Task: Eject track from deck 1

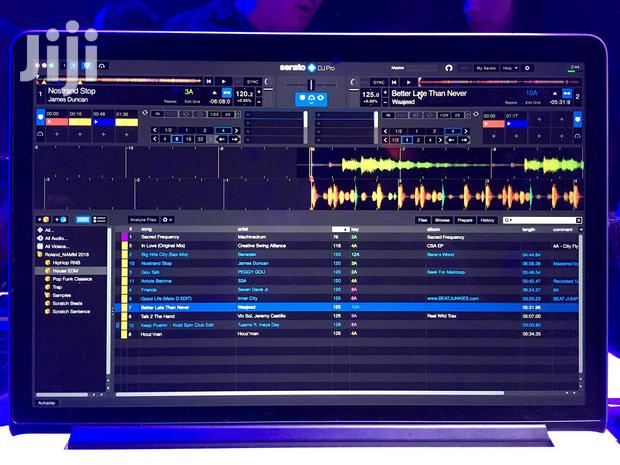Action: click(x=214, y=93)
